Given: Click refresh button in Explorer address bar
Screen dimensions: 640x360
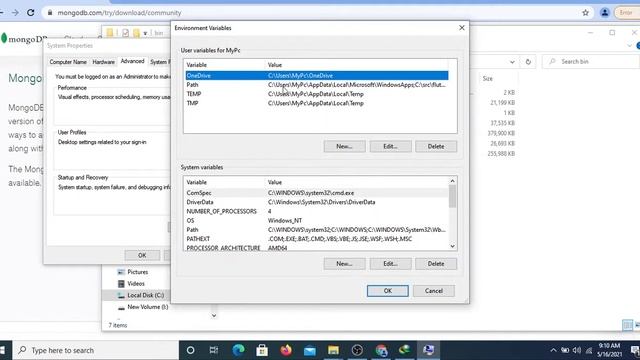Looking at the screenshot, I should [x=528, y=62].
